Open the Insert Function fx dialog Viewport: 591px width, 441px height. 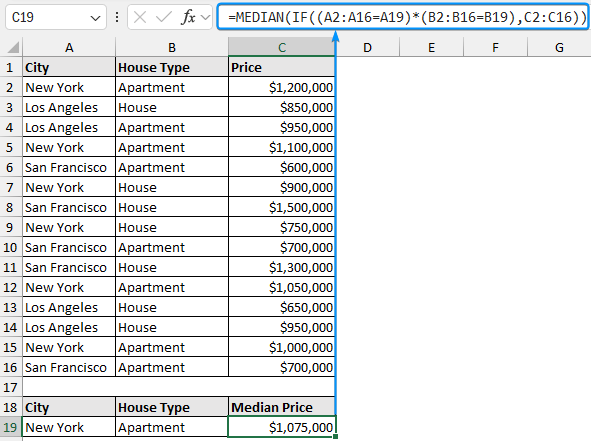188,17
